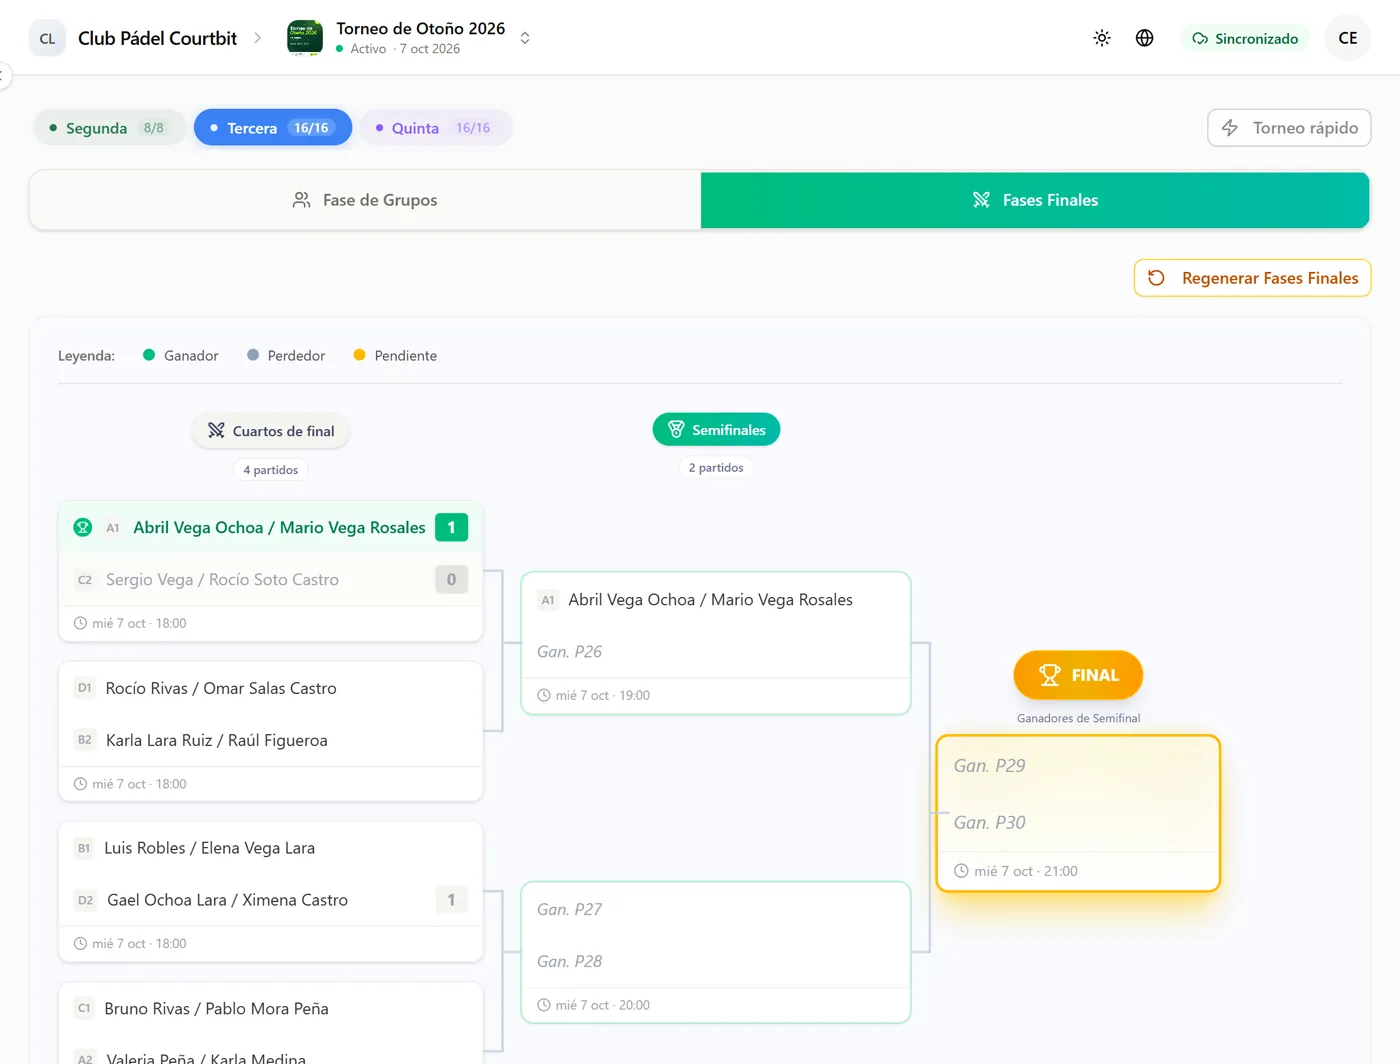The height and width of the screenshot is (1064, 1400).
Task: Click the C2 seed badge beside Sergio Vega
Action: [85, 580]
